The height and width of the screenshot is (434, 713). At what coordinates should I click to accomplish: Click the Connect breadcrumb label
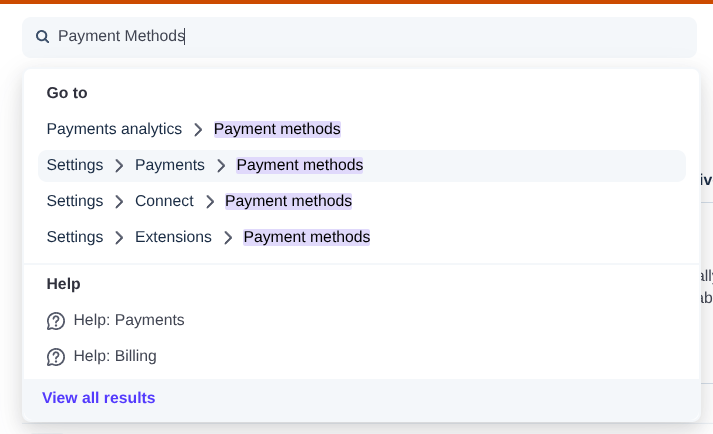pyautogui.click(x=164, y=201)
